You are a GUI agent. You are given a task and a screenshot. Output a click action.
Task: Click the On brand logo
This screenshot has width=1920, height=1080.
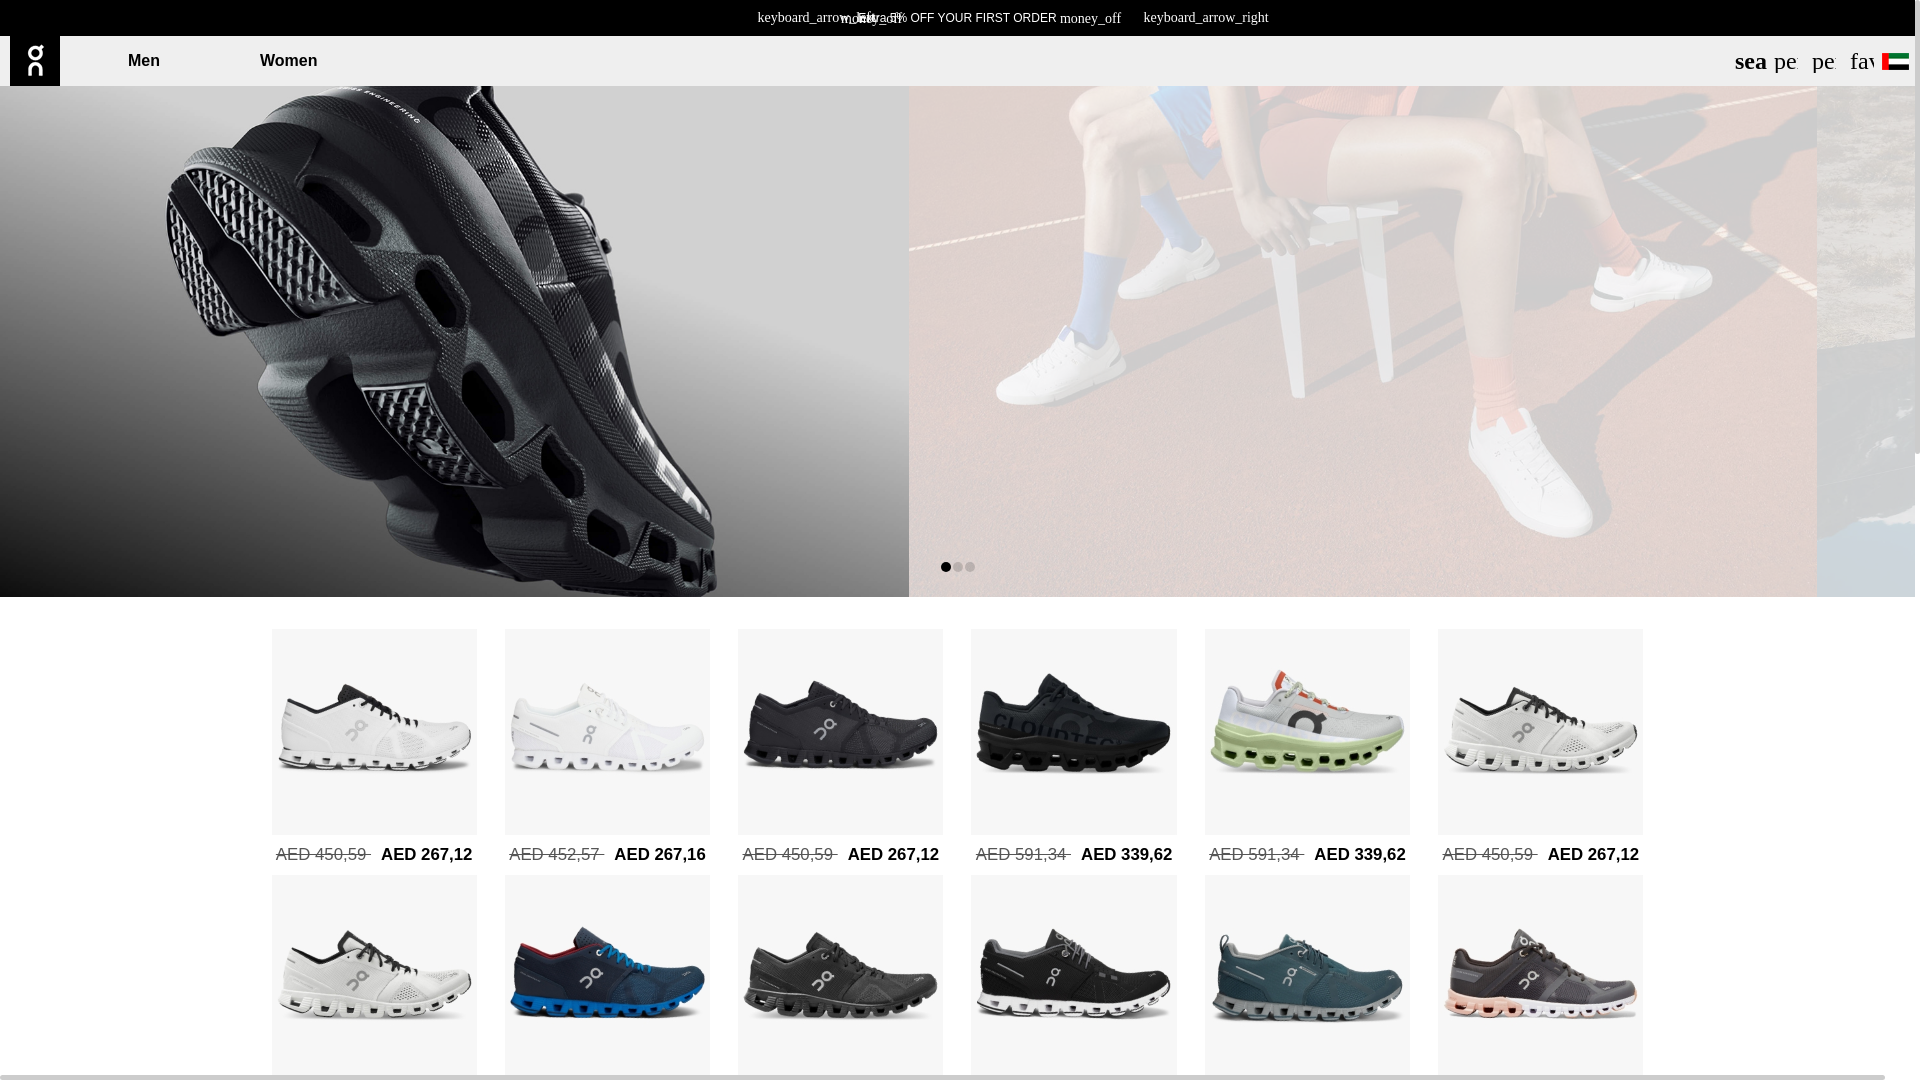pos(35,61)
